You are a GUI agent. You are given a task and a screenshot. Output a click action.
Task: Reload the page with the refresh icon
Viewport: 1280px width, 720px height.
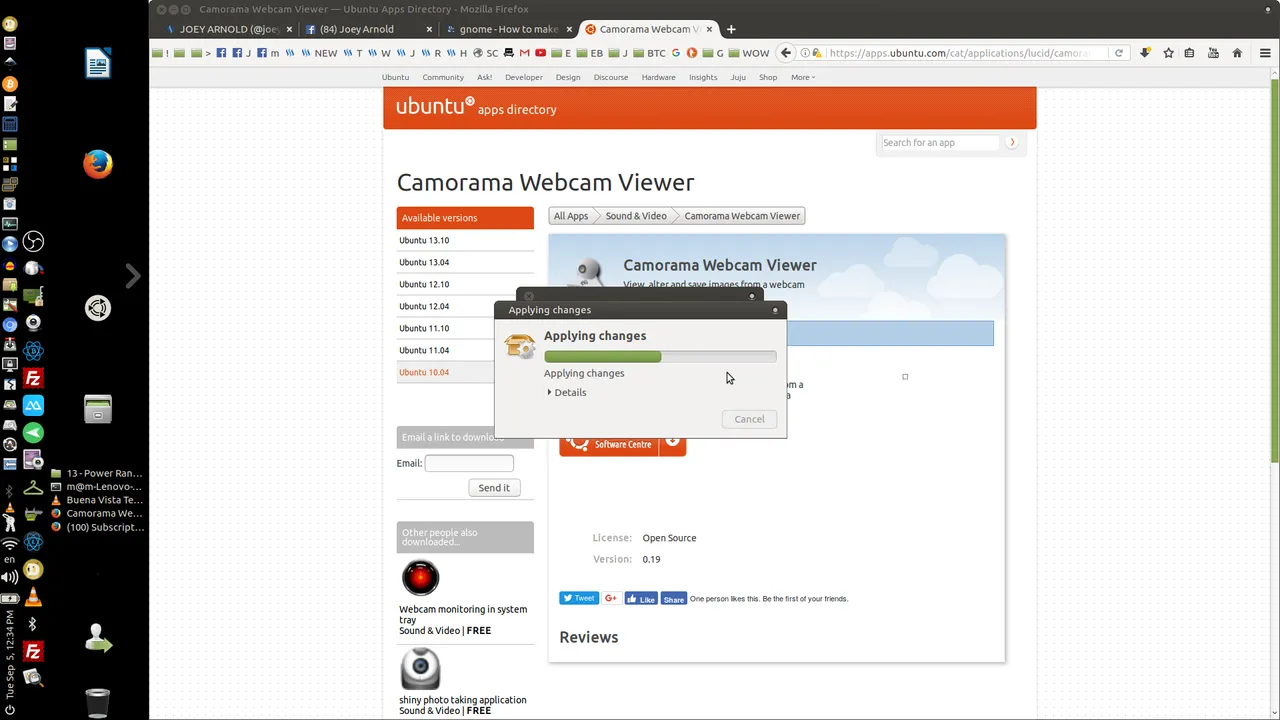point(1119,53)
